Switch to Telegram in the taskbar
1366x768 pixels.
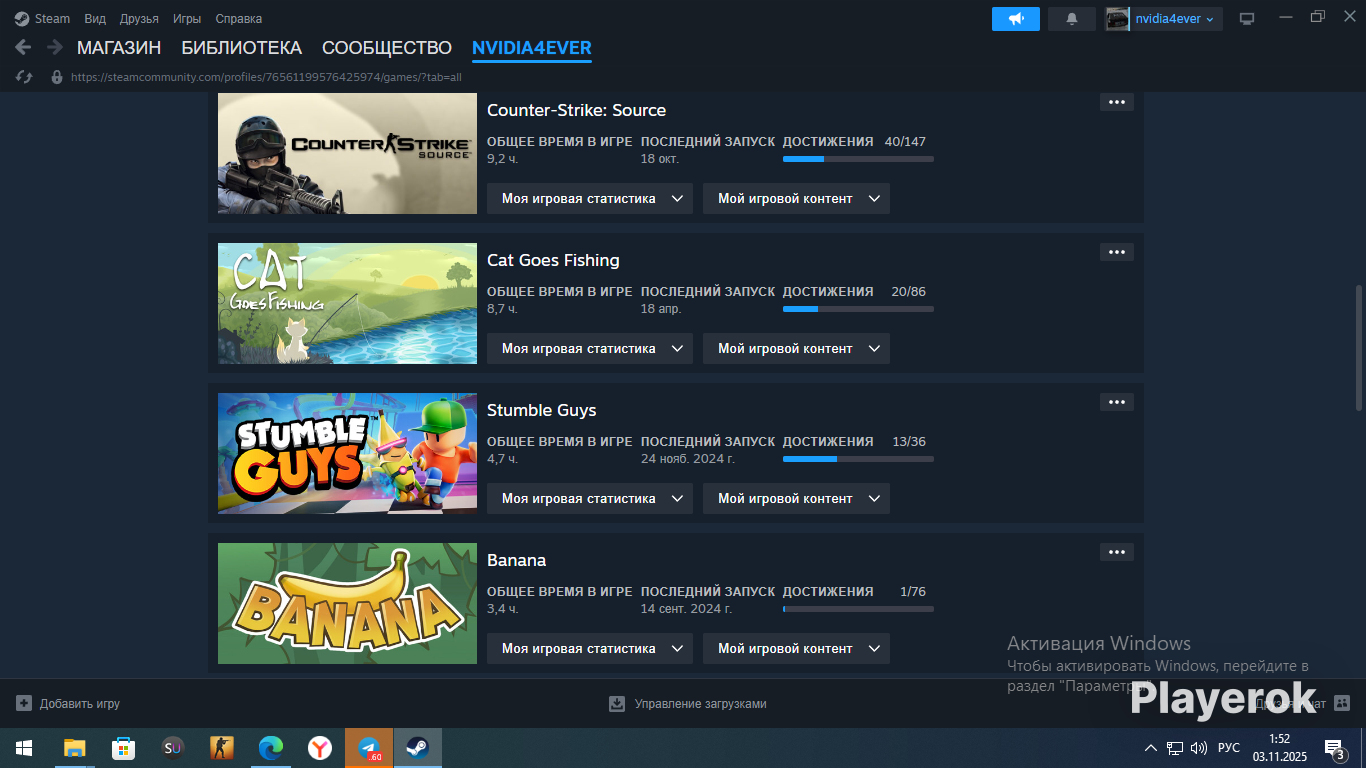point(369,748)
